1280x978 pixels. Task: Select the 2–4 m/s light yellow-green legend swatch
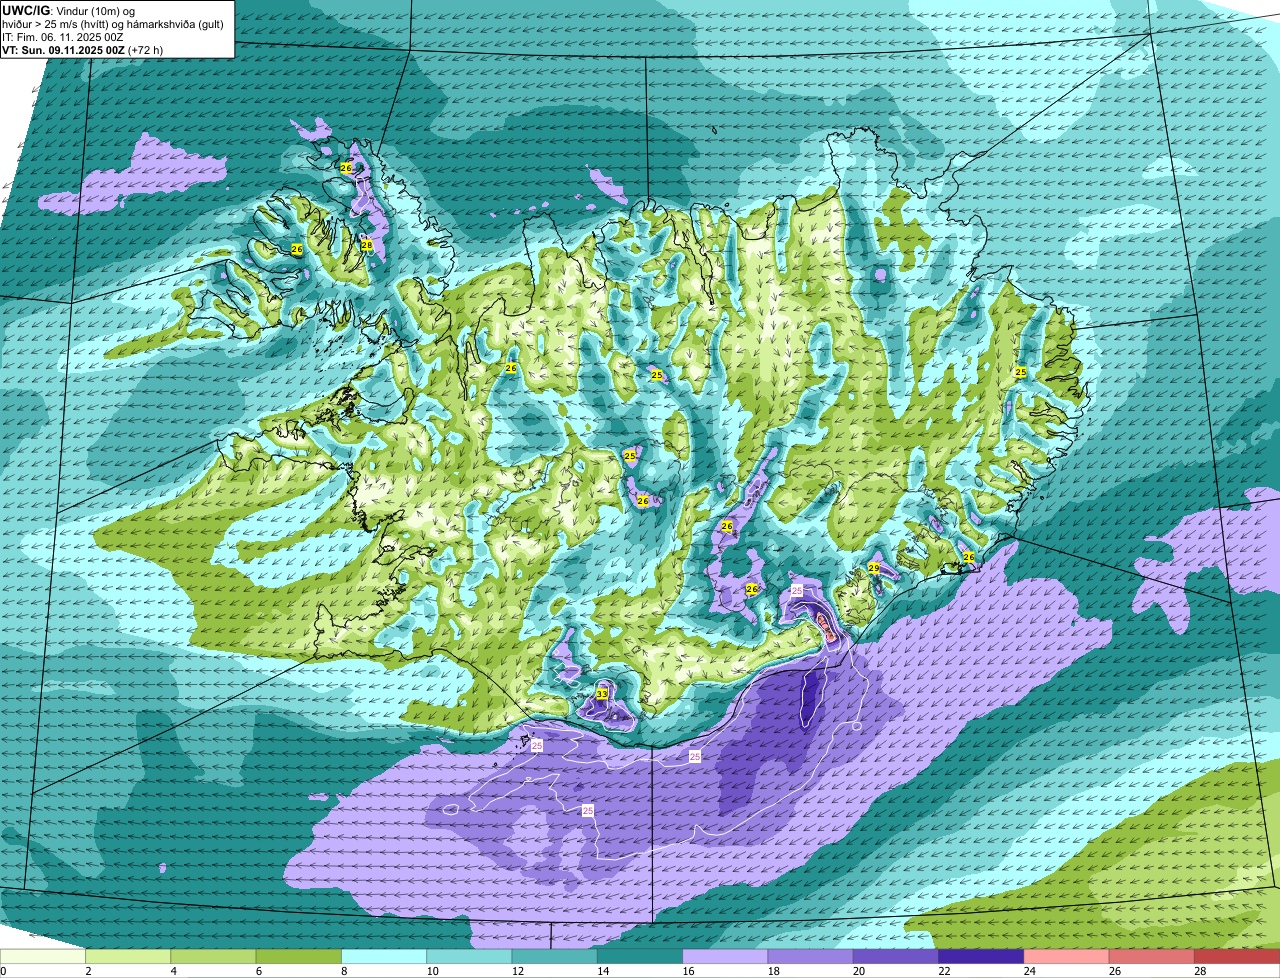coord(128,957)
